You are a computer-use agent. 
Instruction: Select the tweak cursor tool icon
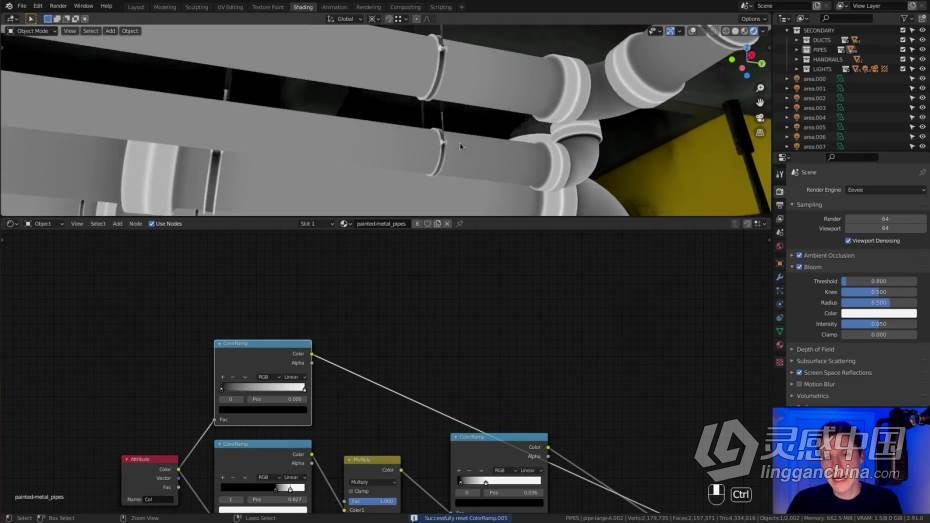tap(30, 19)
